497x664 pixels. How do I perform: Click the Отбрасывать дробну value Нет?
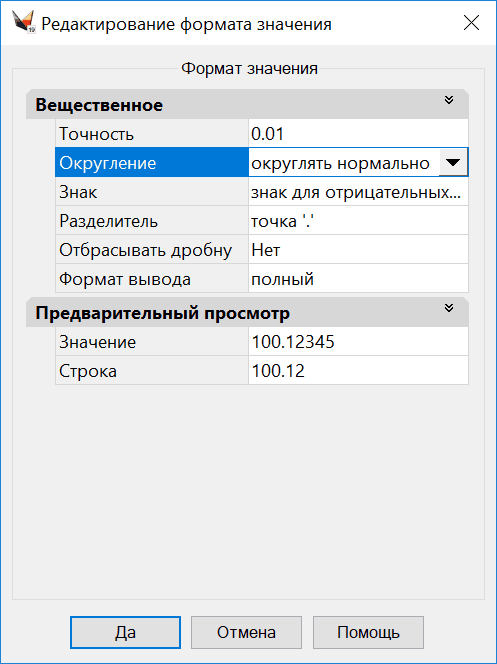click(x=358, y=250)
